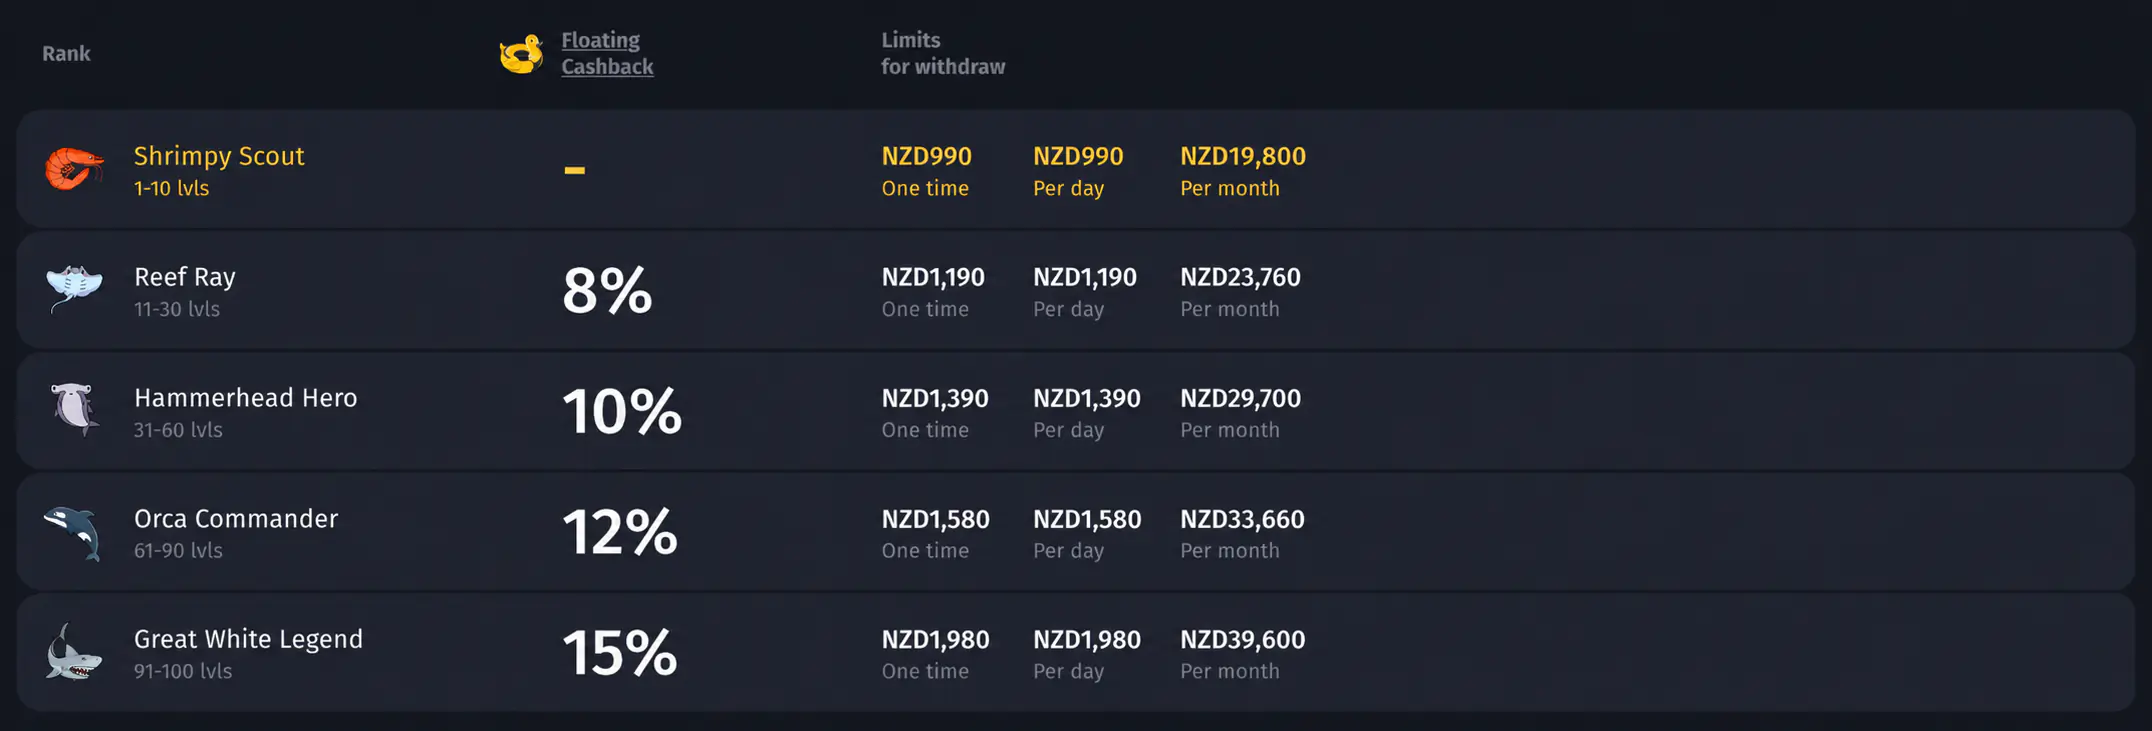Image resolution: width=2152 pixels, height=731 pixels.
Task: Select the Orca Commander rank name
Action: click(x=236, y=519)
